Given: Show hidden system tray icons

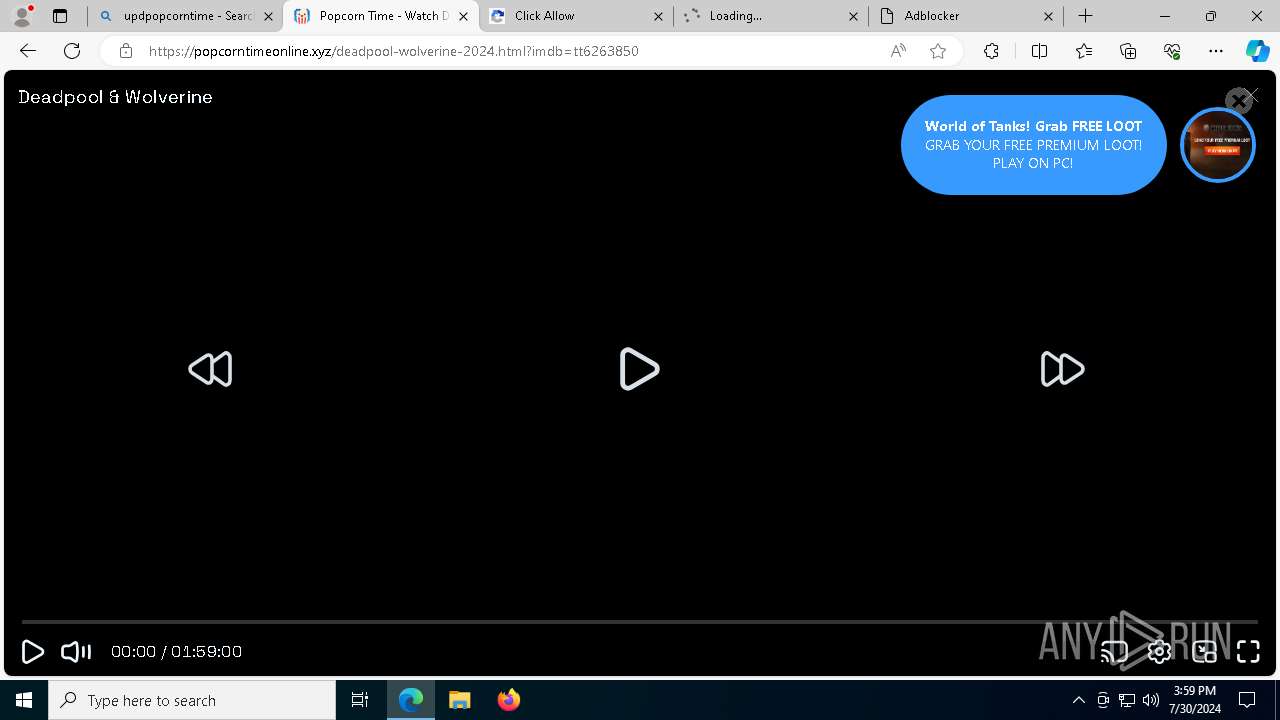Looking at the screenshot, I should [x=1078, y=700].
